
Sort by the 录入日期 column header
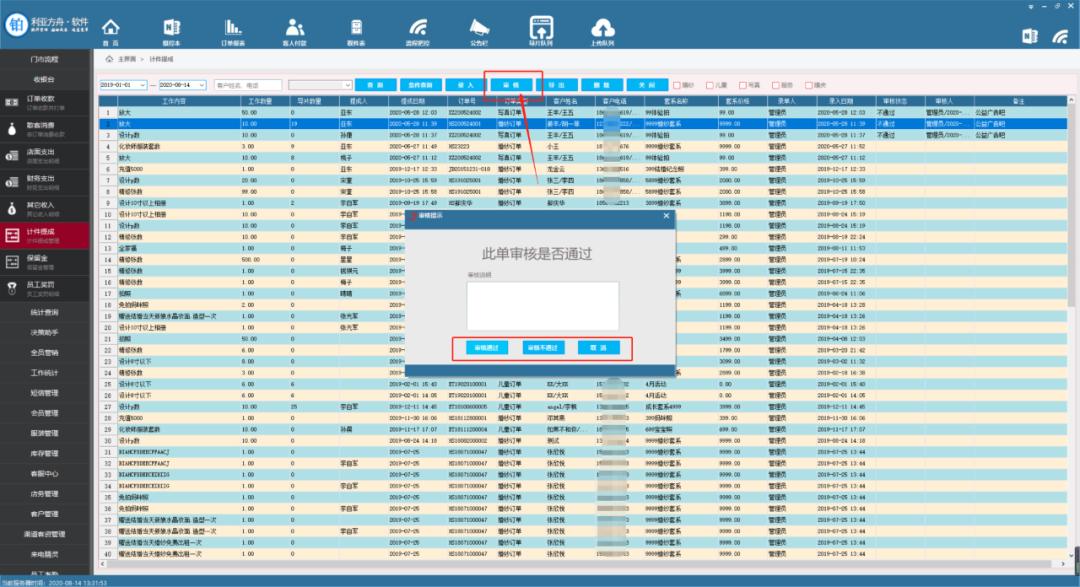click(841, 101)
